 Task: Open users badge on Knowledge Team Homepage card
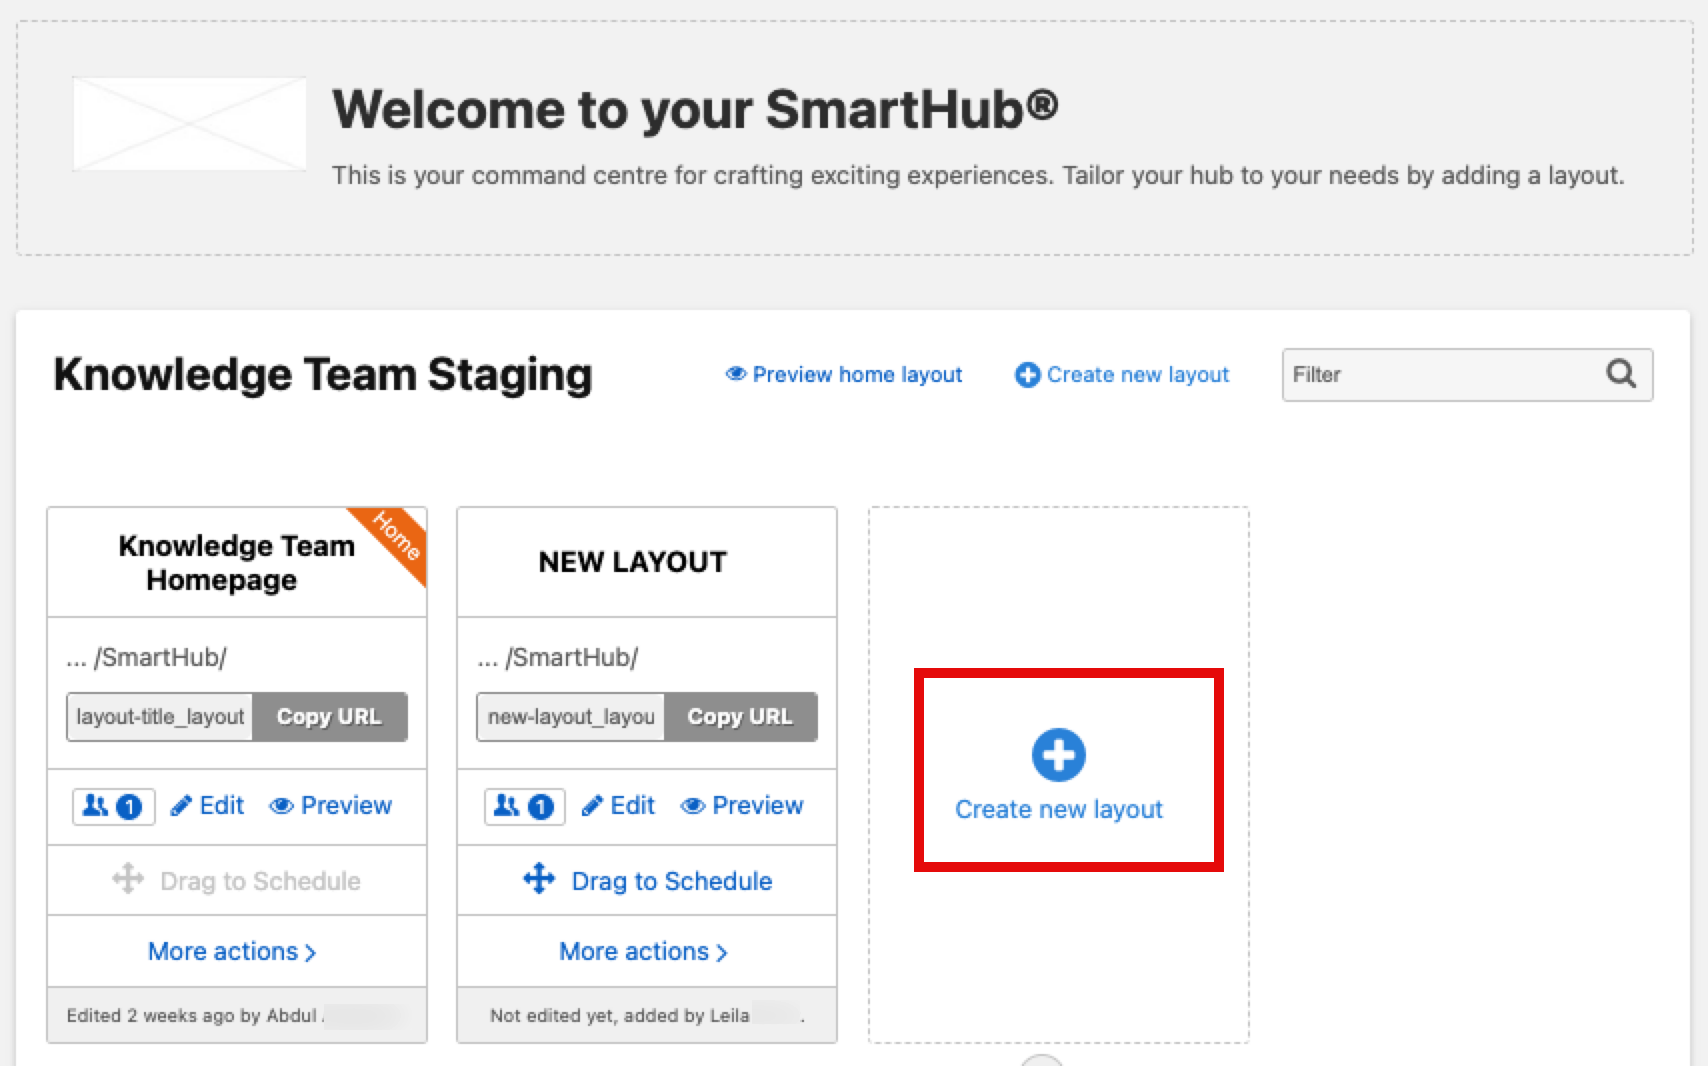[x=113, y=806]
